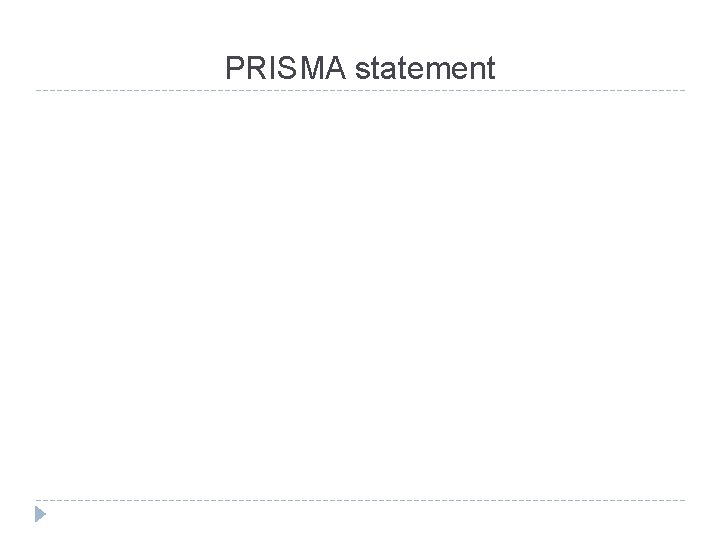Click the dashed divider line above the footer
Viewport: 720px width, 540px height.
coord(360,500)
